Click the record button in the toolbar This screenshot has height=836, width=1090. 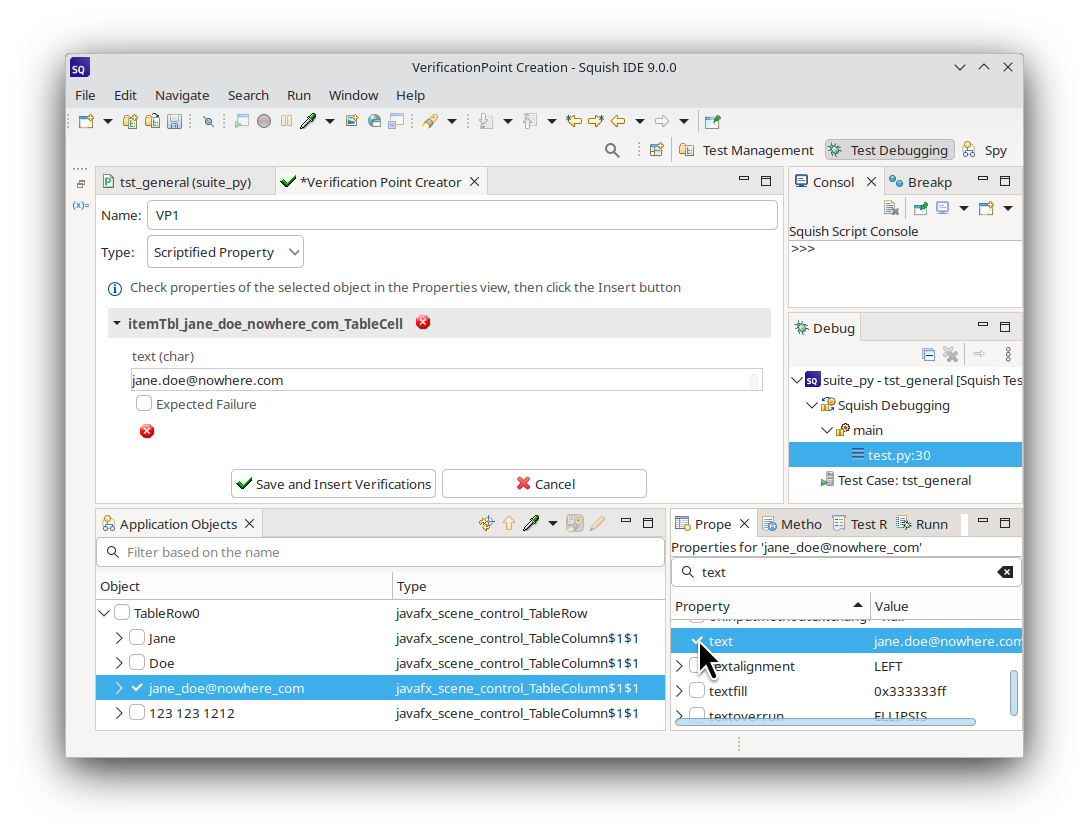click(264, 121)
